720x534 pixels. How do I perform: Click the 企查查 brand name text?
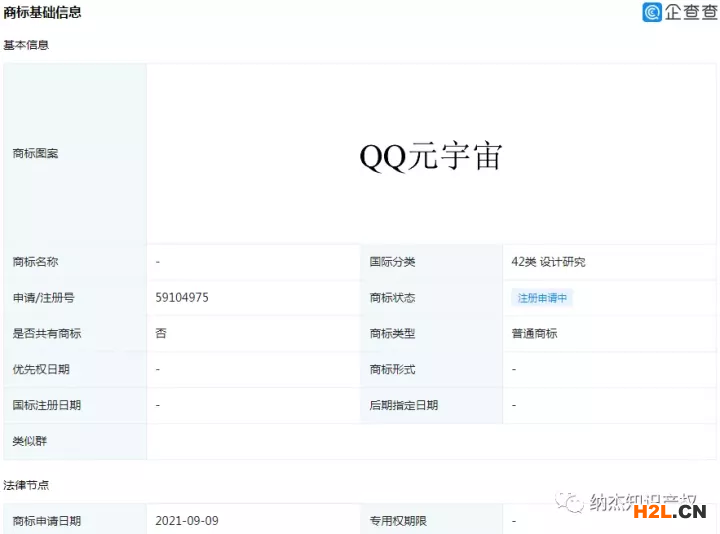(x=691, y=13)
